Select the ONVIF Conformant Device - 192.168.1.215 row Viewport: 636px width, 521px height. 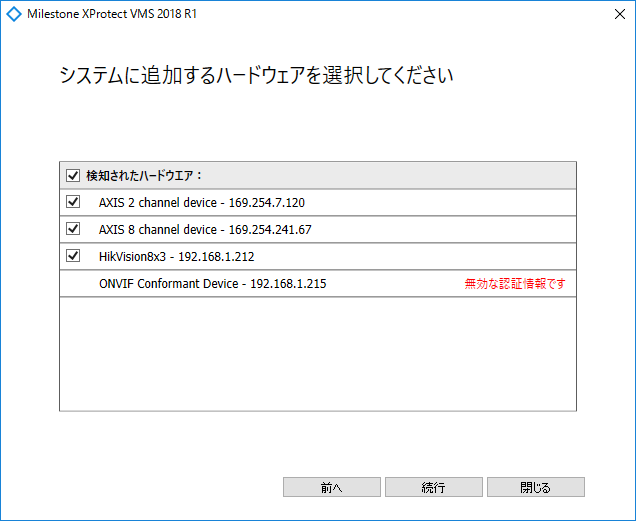(x=318, y=284)
